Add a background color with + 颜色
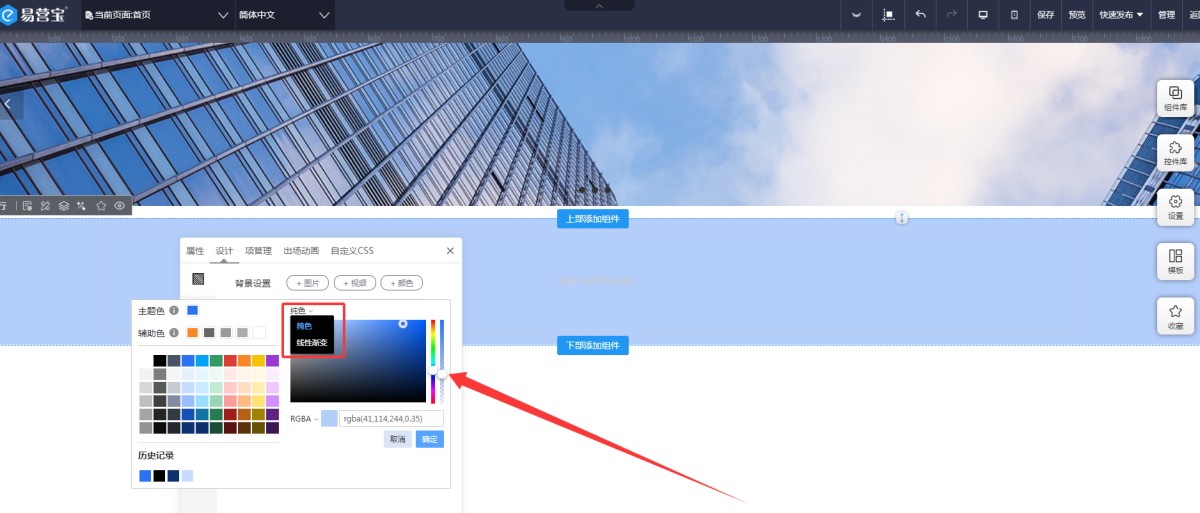This screenshot has width=1200, height=513. [x=402, y=283]
